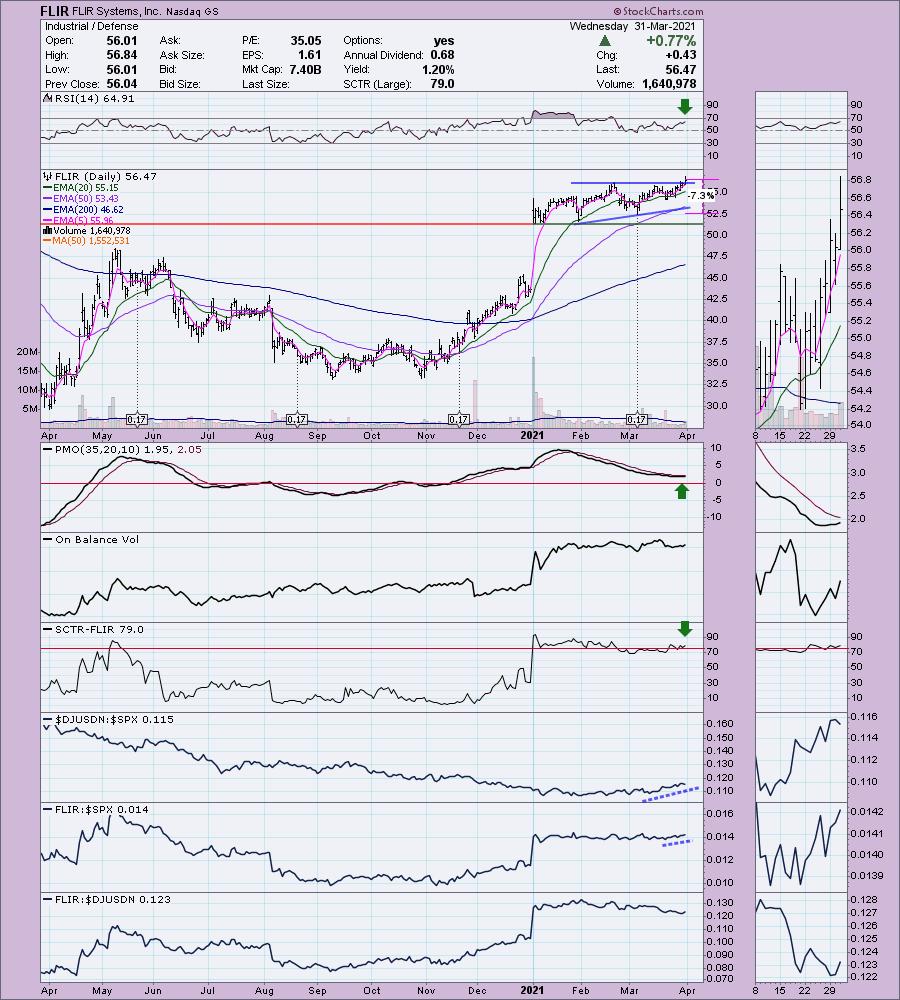The image size is (900, 1000).
Task: Click the Prev Close value 56.04
Action: tap(122, 84)
